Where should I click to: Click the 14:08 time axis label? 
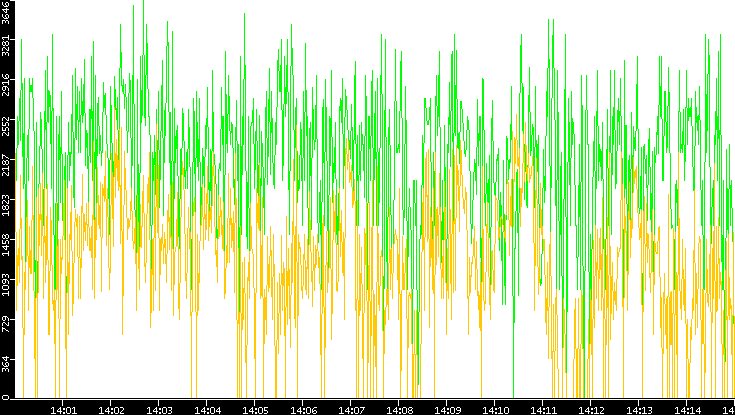coord(399,410)
